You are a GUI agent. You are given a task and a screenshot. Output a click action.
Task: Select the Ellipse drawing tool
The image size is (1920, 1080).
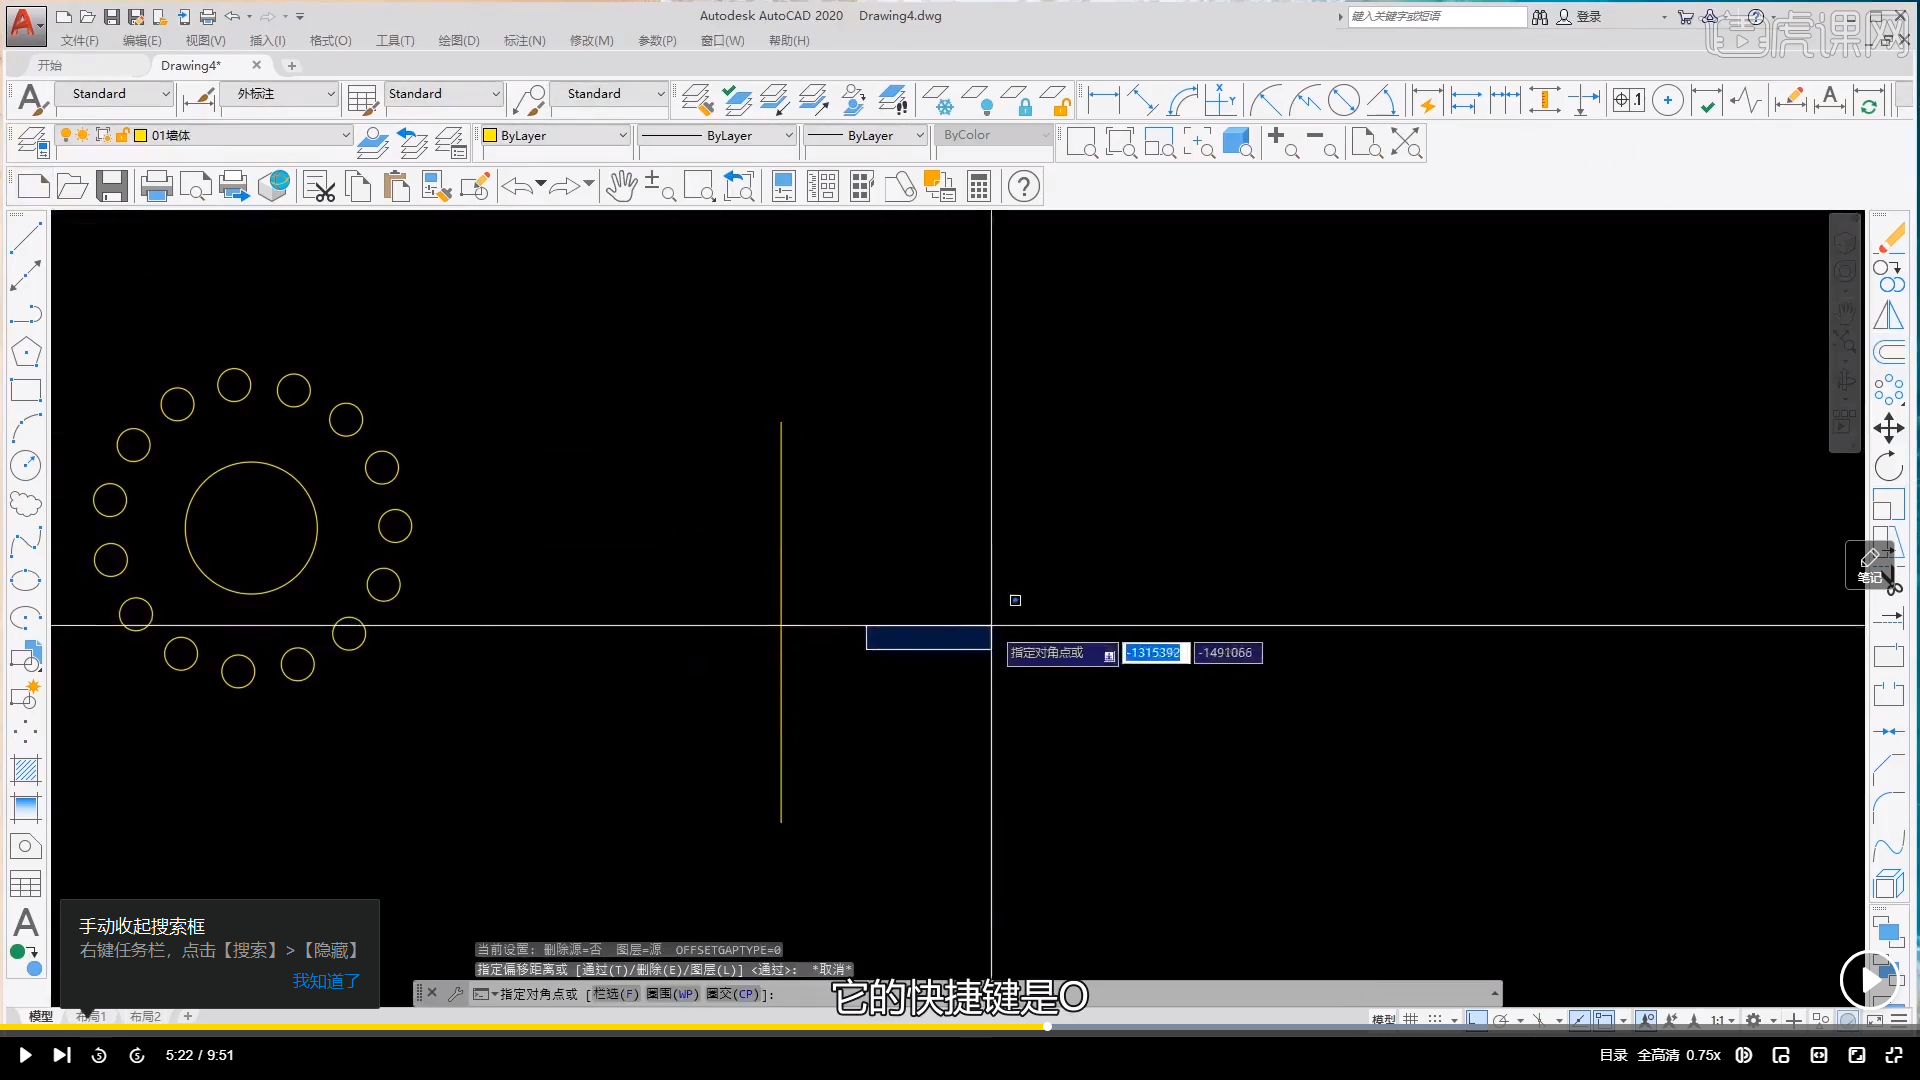(26, 580)
